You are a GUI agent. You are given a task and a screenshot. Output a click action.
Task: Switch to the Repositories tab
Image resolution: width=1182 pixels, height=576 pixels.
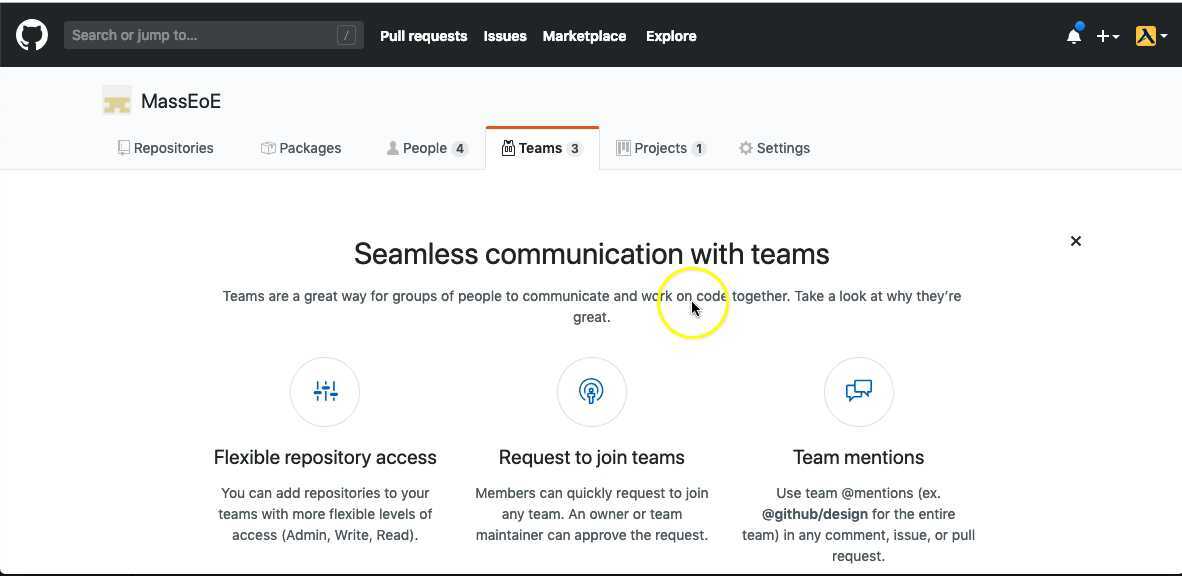[165, 149]
